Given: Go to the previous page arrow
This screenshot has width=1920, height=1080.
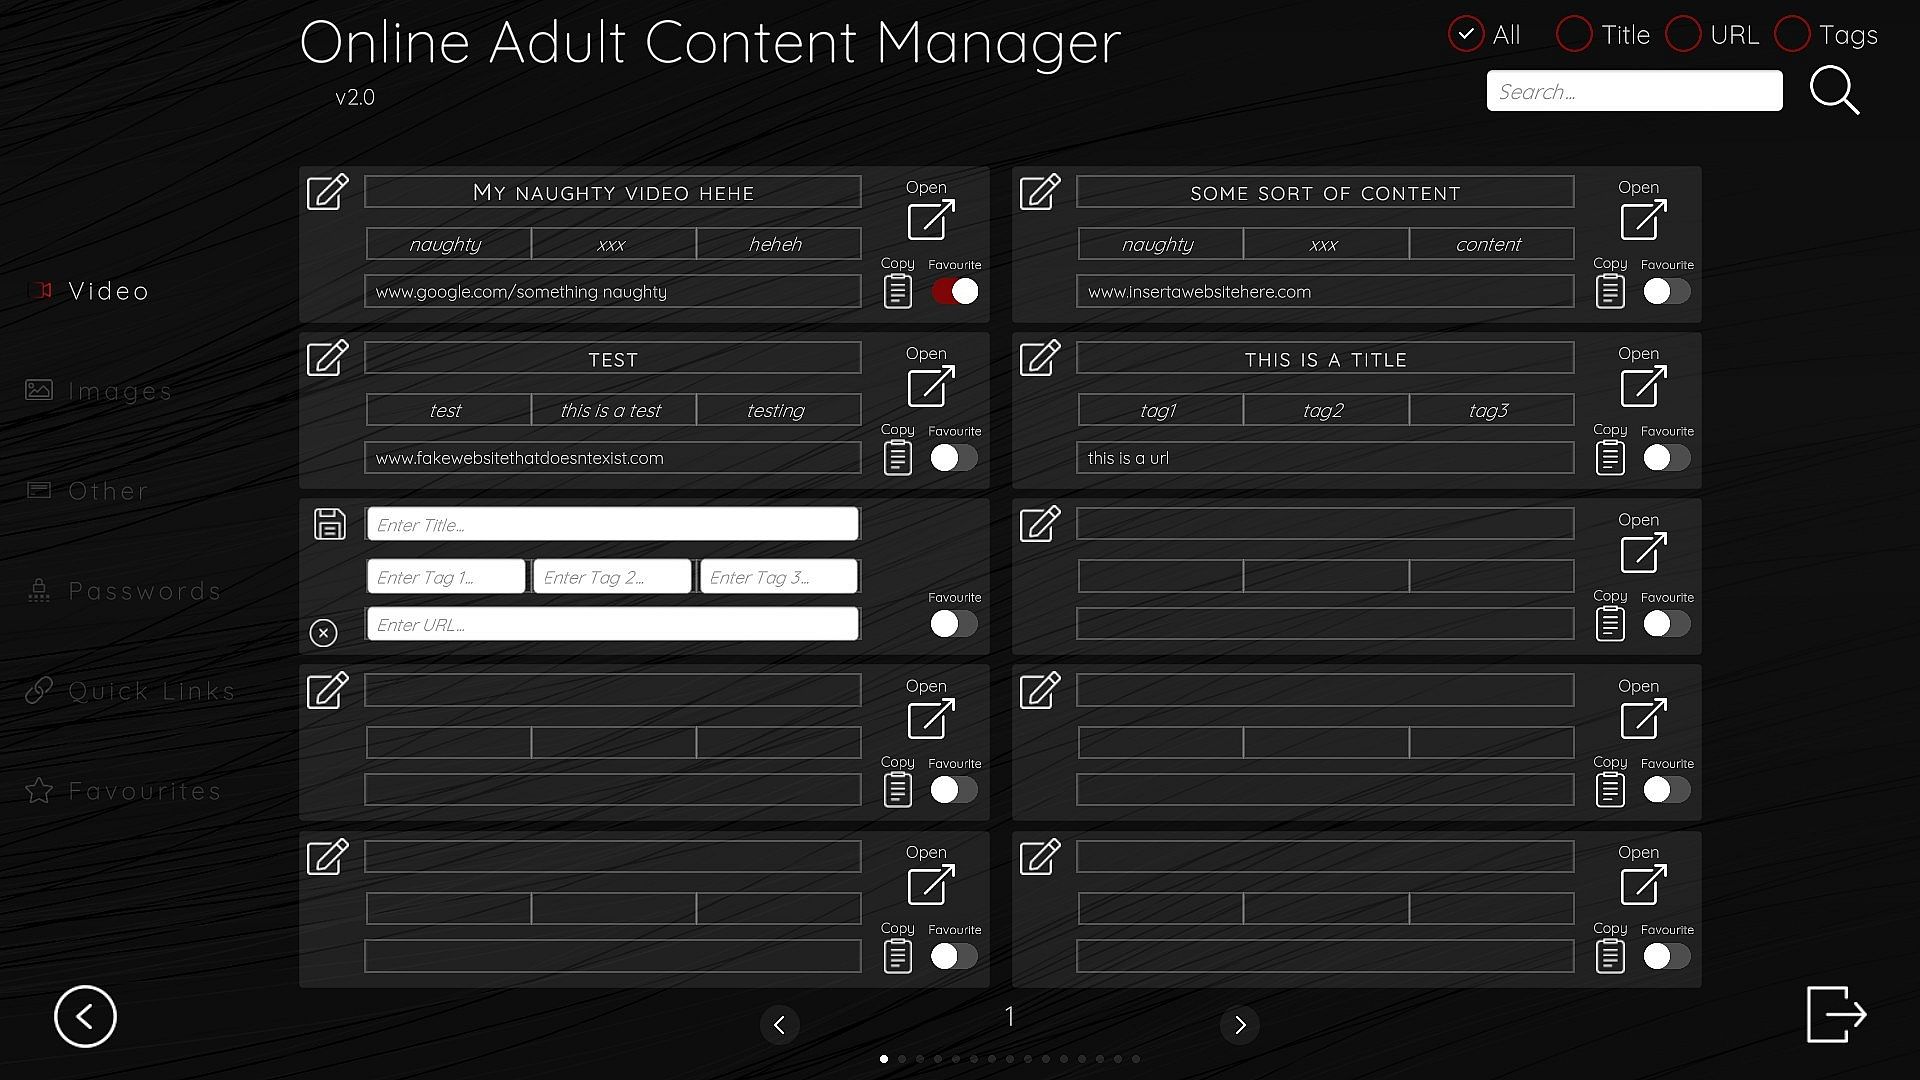Looking at the screenshot, I should (779, 1024).
